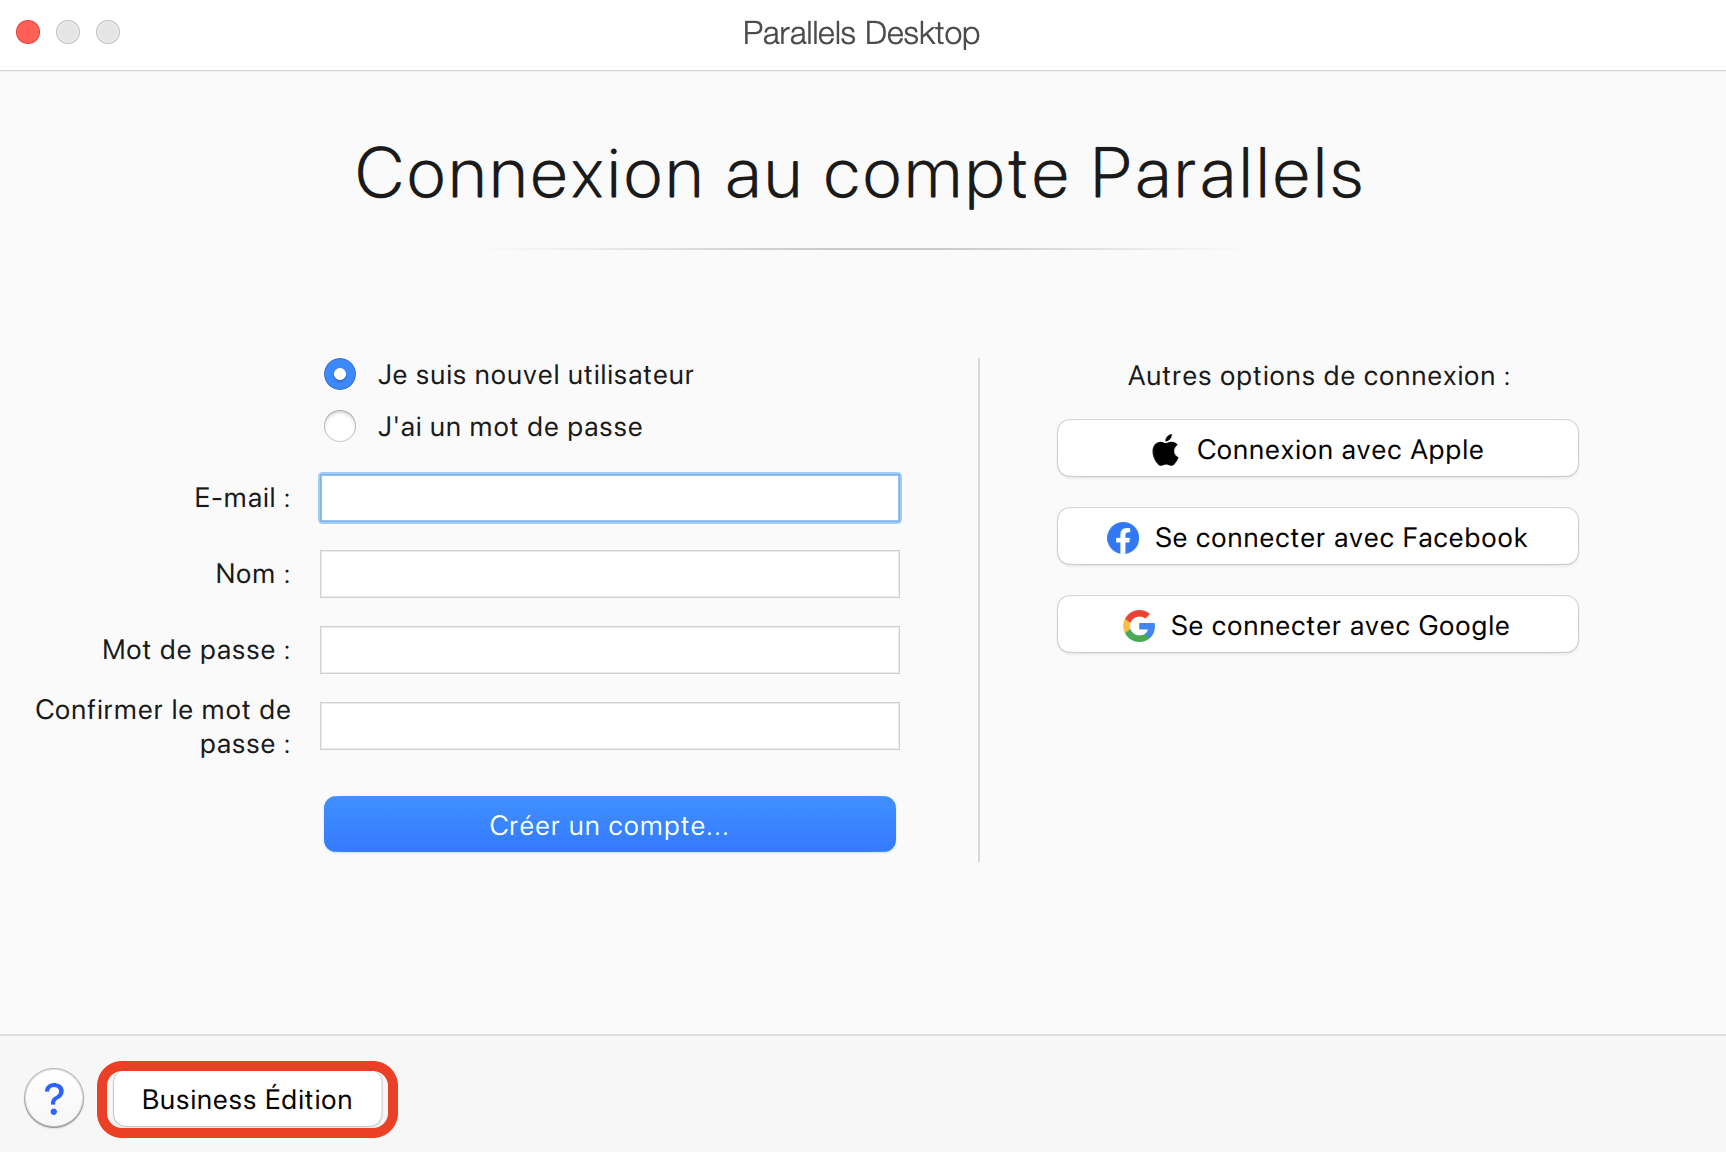Click the 'Créer un compte...' button

[610, 824]
